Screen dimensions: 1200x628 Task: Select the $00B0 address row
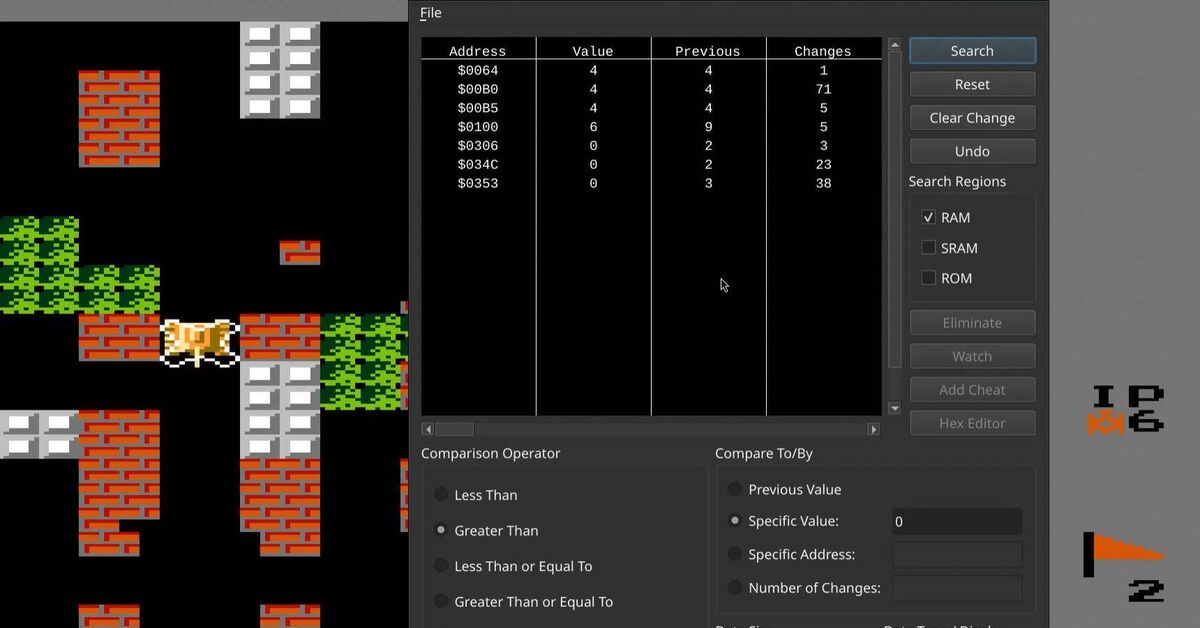[x=651, y=90]
